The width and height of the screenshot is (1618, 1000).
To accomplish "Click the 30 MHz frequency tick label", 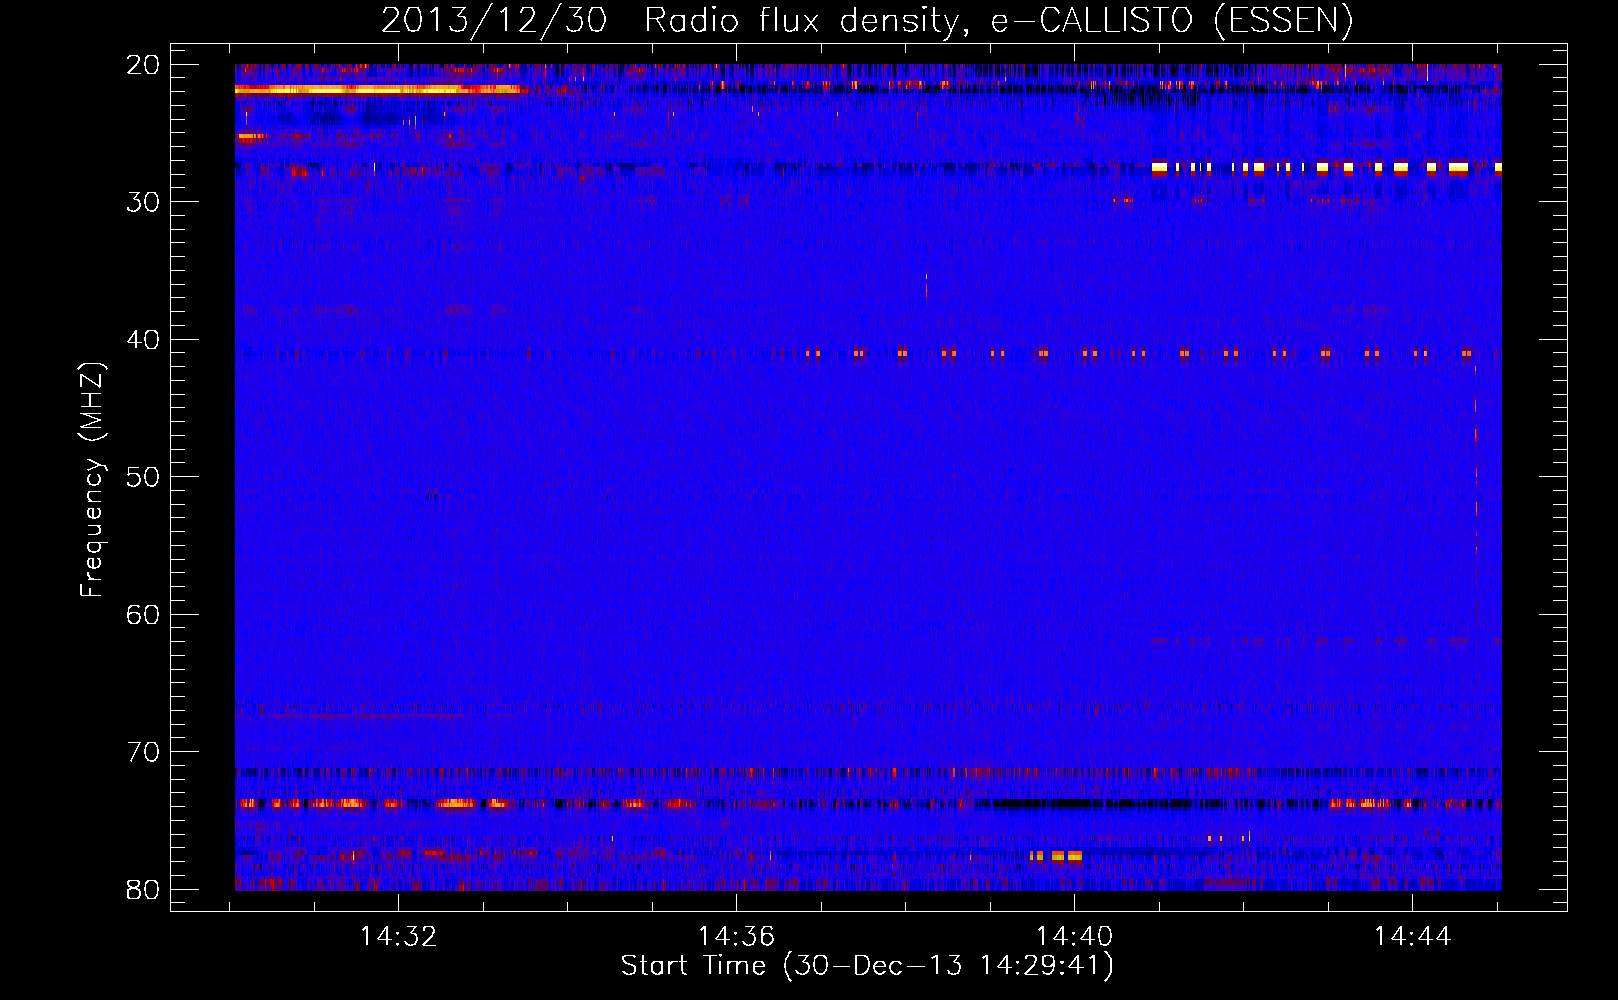I will coord(143,202).
